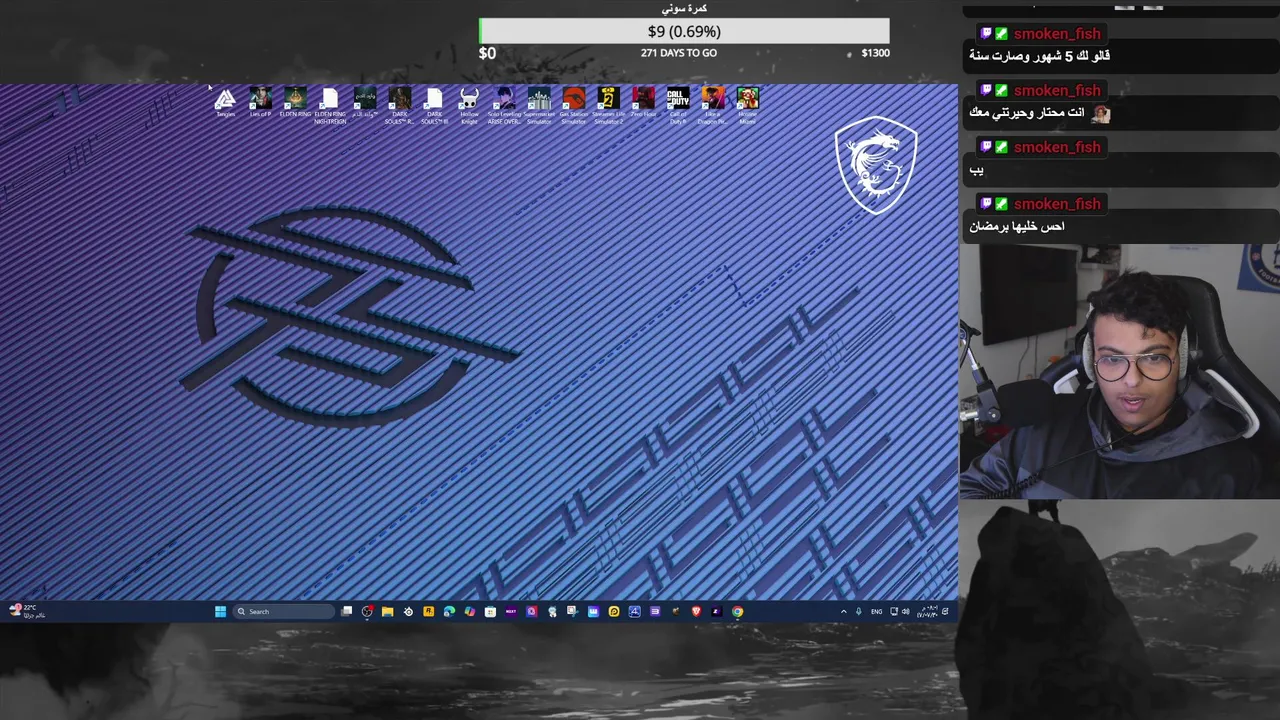Open the Hollow Knight desktop shortcut

point(469,104)
